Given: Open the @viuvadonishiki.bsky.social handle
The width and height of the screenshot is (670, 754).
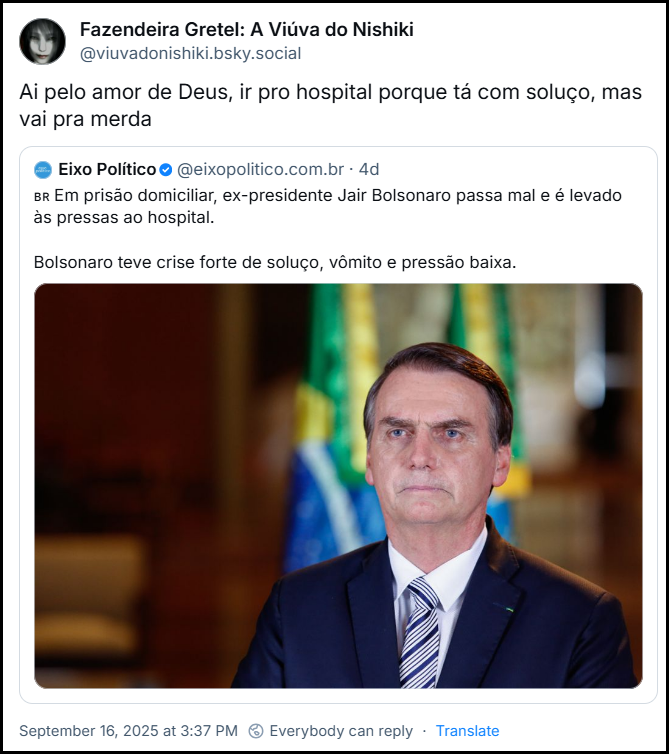Looking at the screenshot, I should 190,54.
